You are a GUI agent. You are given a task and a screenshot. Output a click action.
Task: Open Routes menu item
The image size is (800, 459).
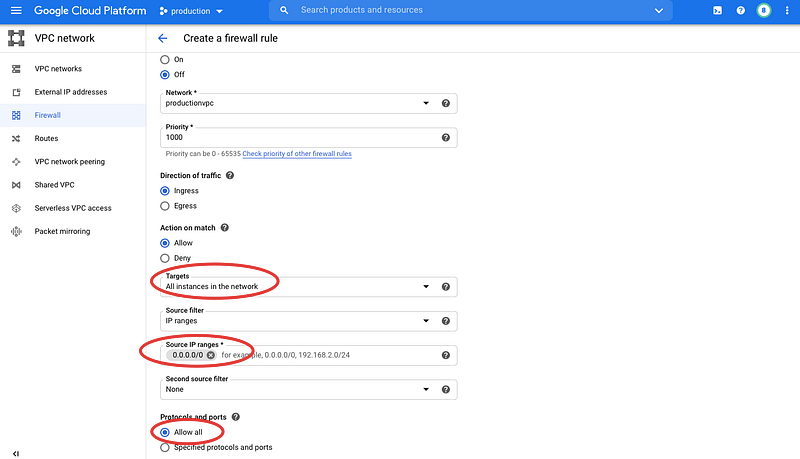click(73, 139)
